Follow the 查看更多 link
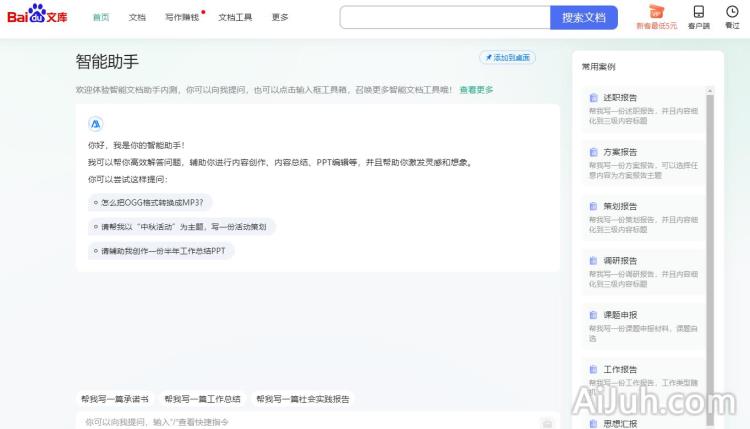750x429 pixels. [x=476, y=90]
